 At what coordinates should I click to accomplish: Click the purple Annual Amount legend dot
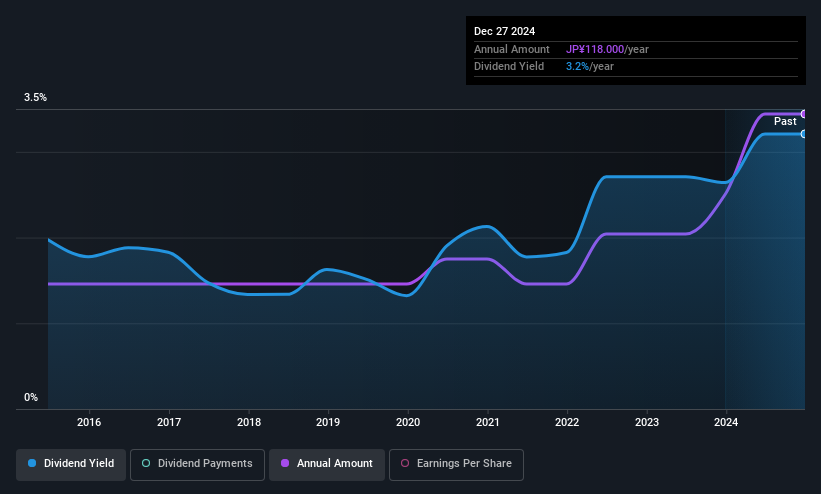click(285, 463)
